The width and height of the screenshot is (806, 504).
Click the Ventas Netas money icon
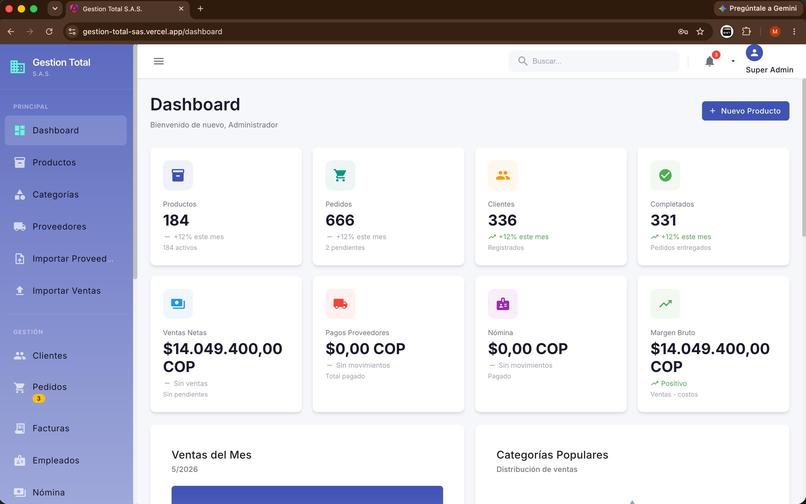tap(178, 304)
